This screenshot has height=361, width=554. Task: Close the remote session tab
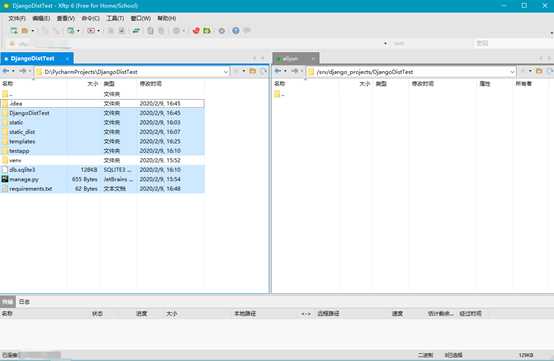(x=313, y=59)
